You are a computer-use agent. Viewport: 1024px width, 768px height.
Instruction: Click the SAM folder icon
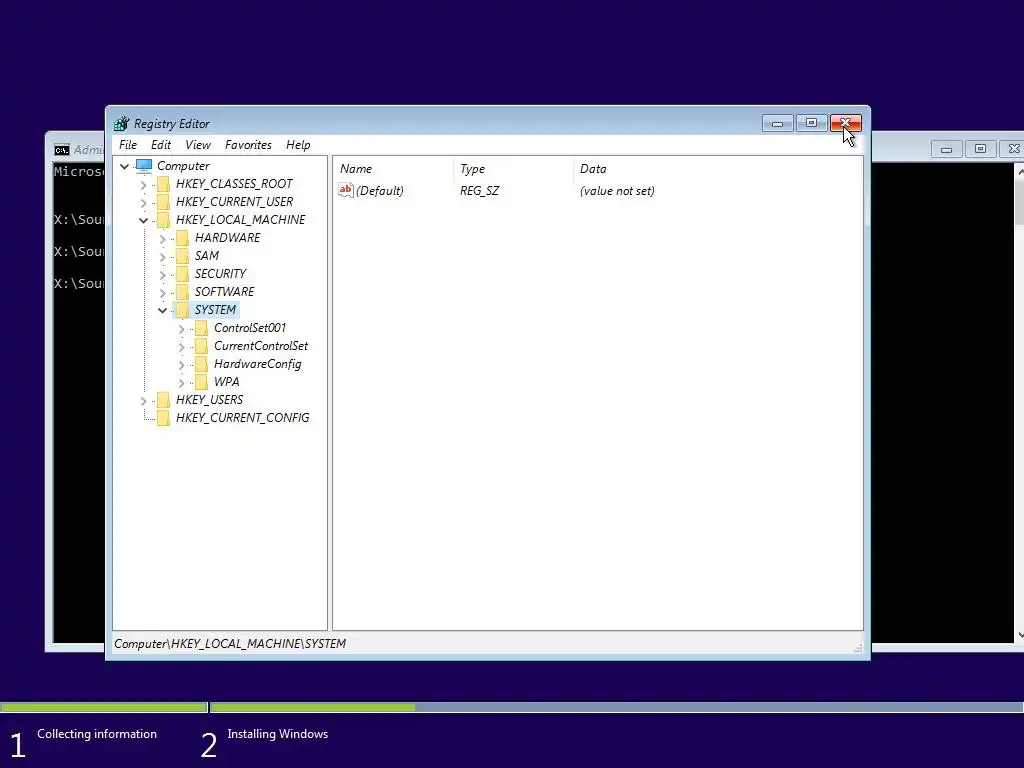182,256
